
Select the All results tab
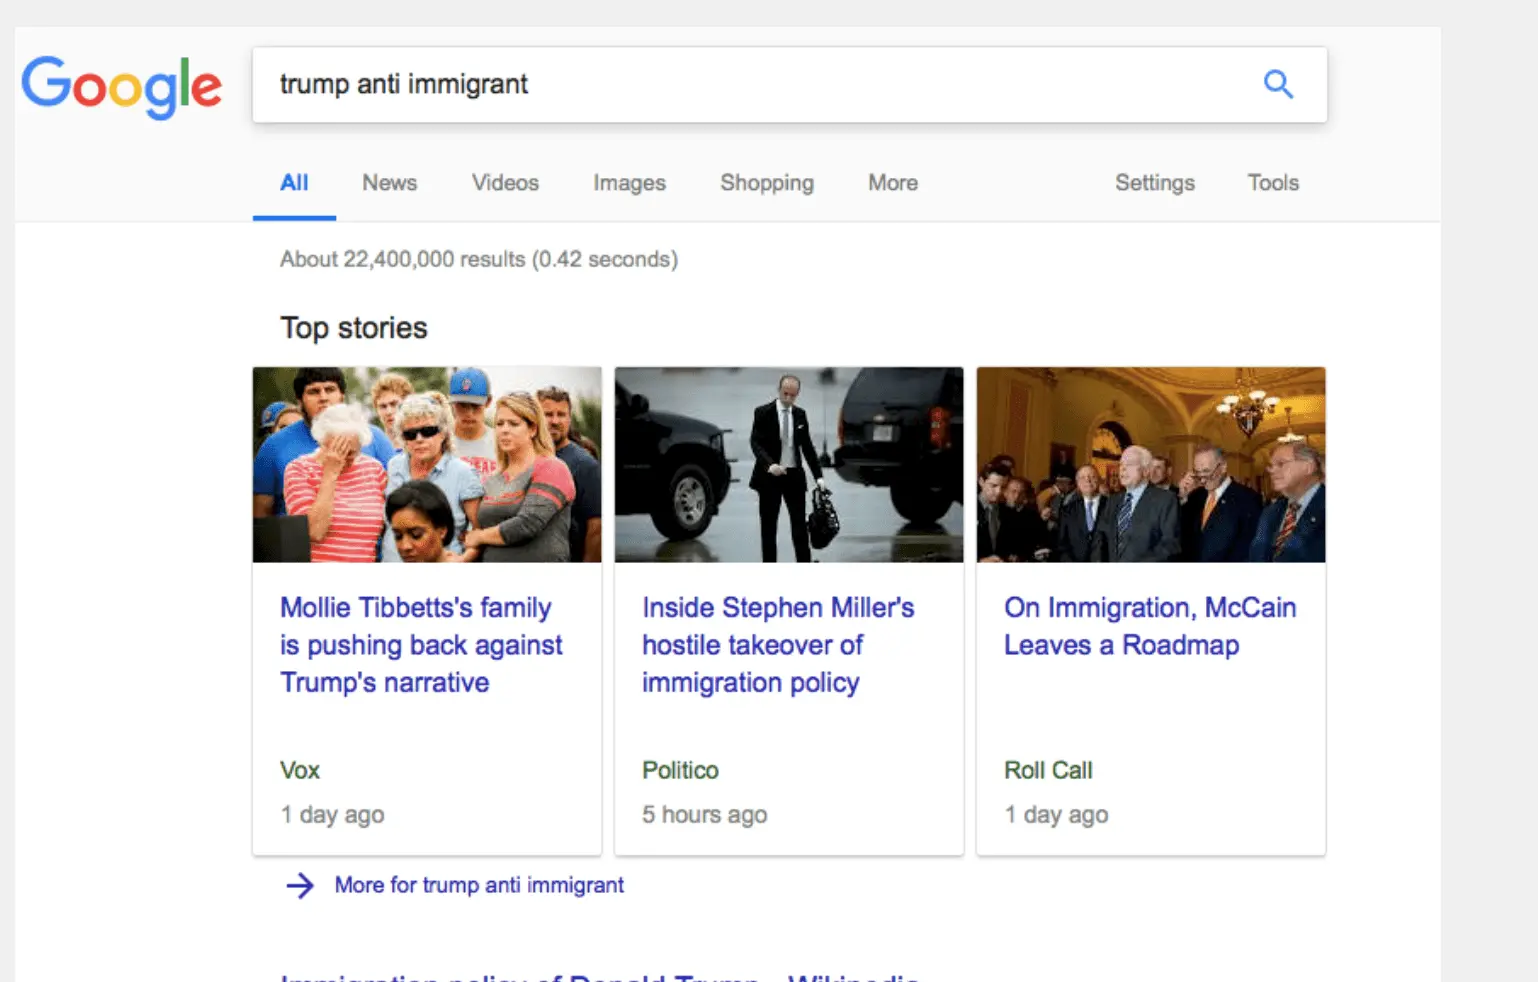(294, 183)
